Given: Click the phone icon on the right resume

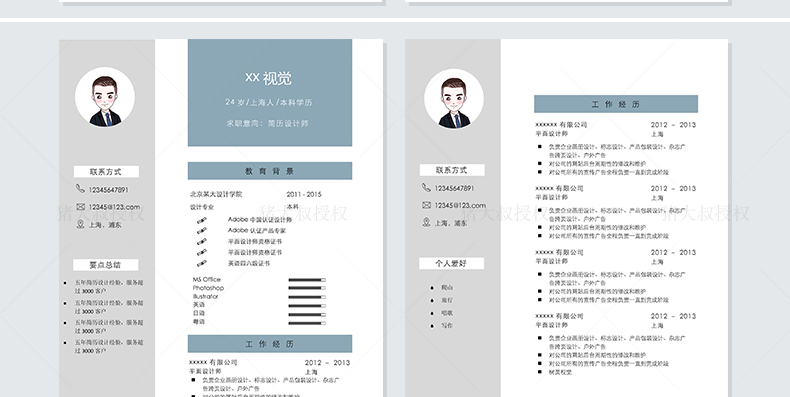Looking at the screenshot, I should coord(426,187).
